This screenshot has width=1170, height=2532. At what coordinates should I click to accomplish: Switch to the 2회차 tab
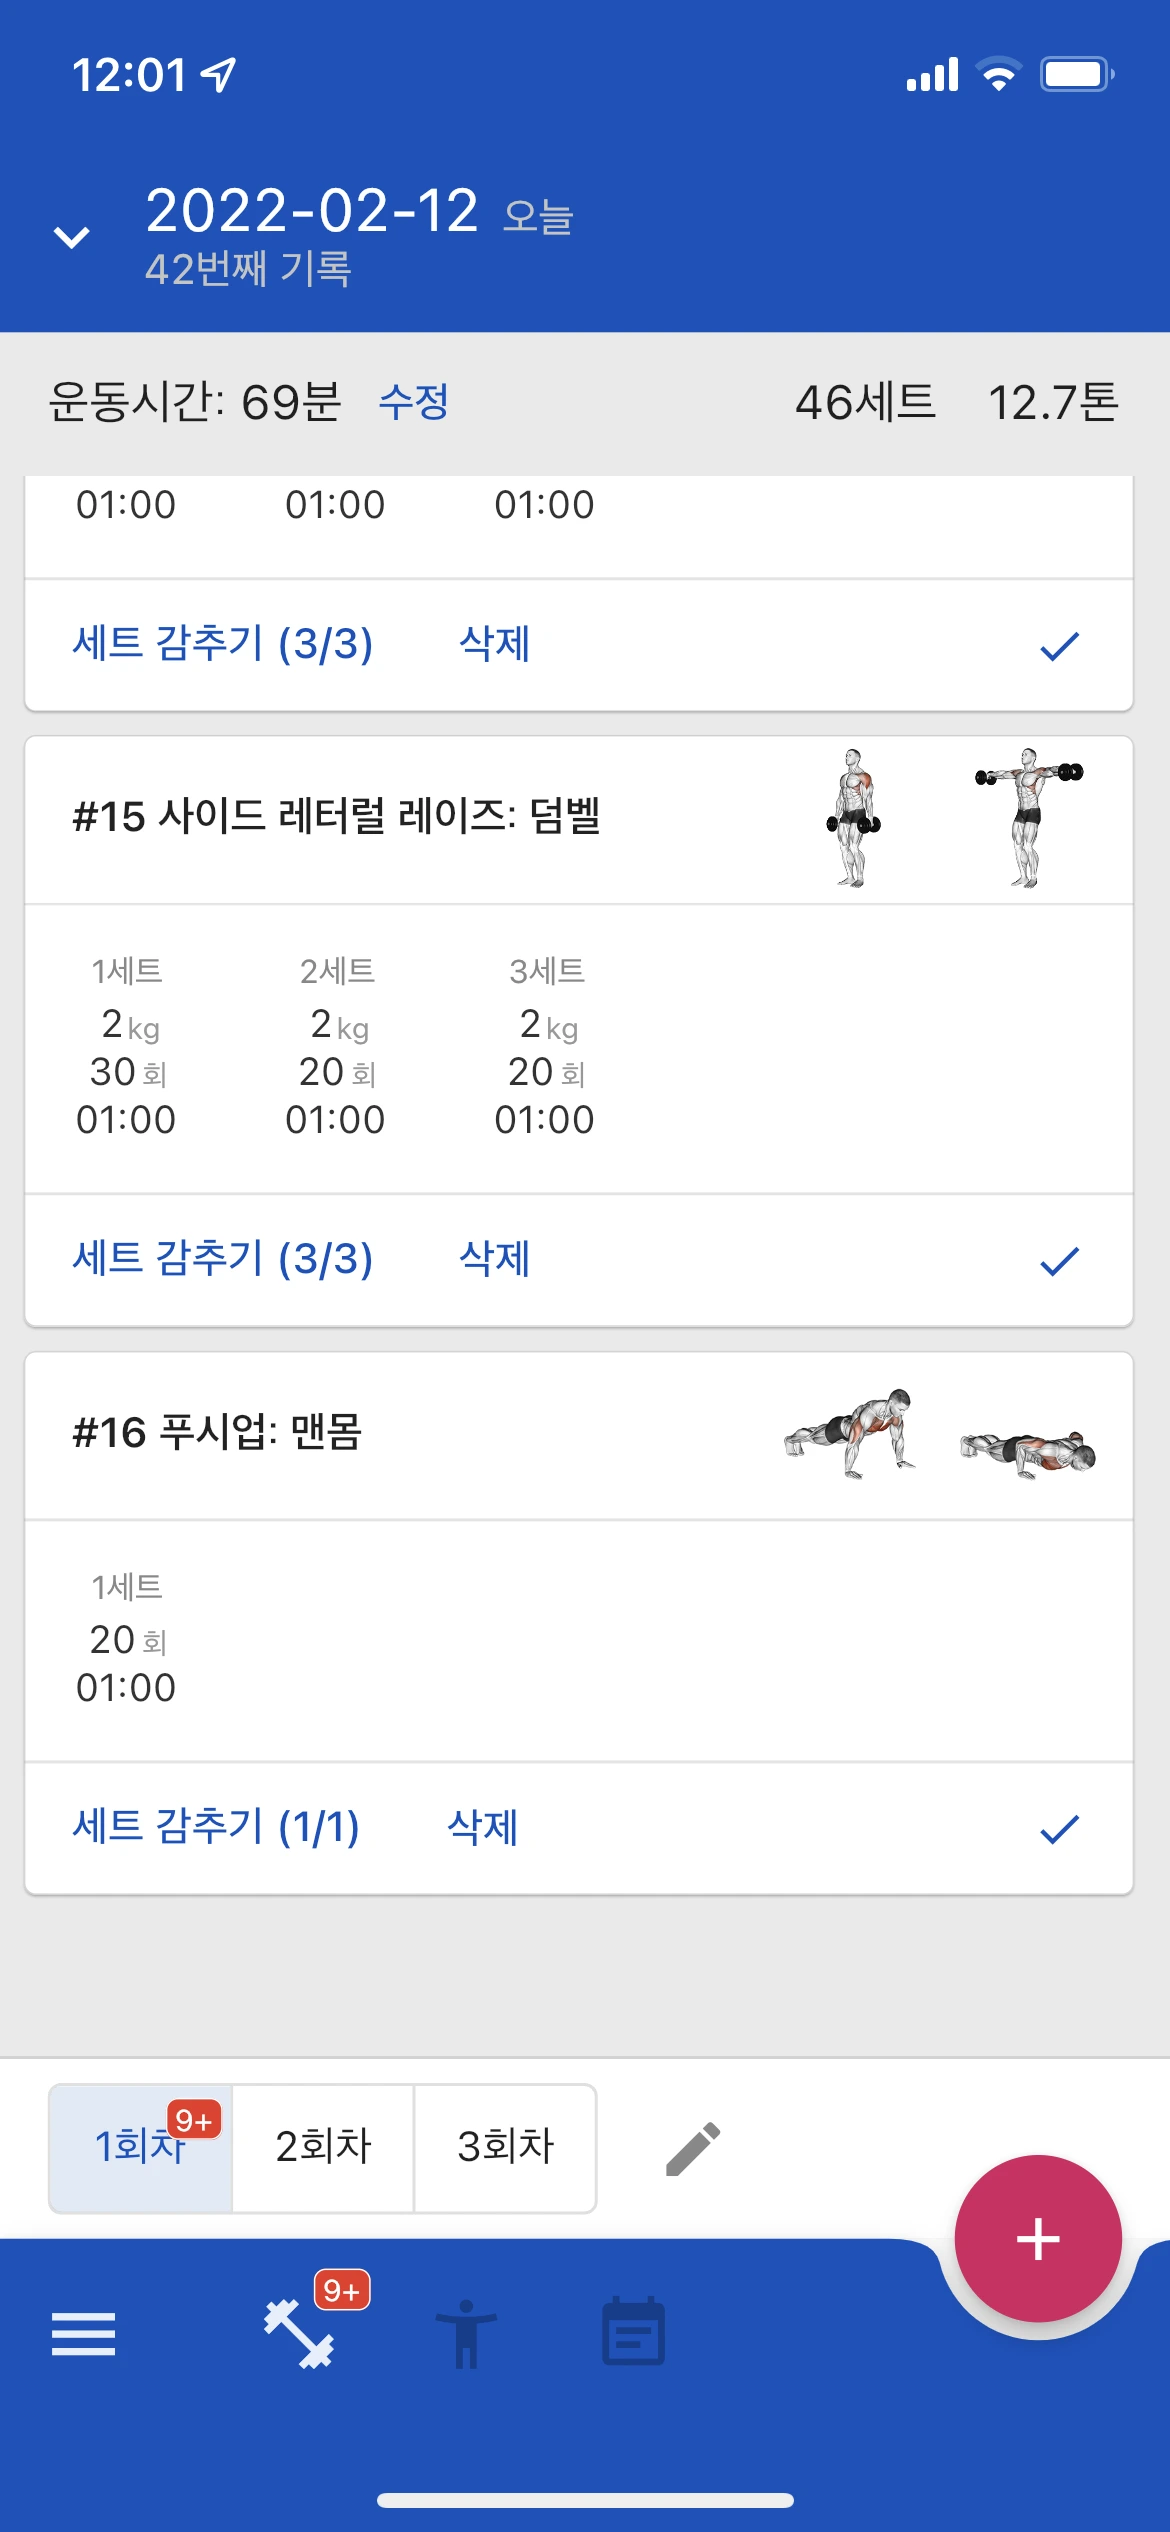tap(323, 2146)
